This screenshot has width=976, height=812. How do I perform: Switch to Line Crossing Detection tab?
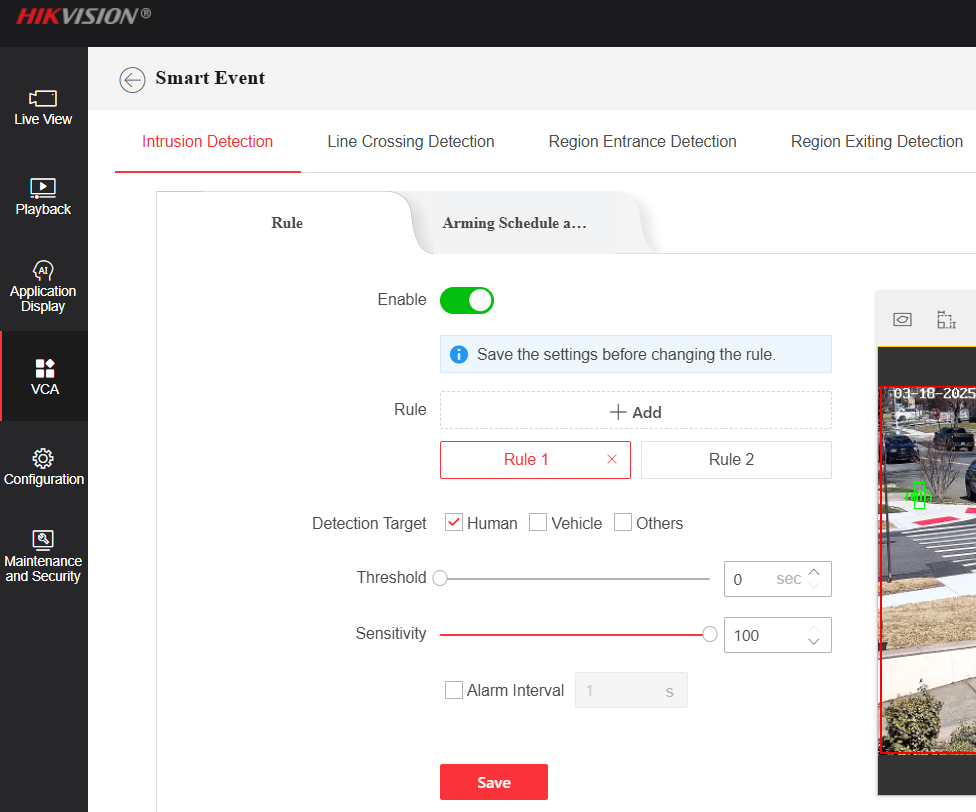[411, 142]
